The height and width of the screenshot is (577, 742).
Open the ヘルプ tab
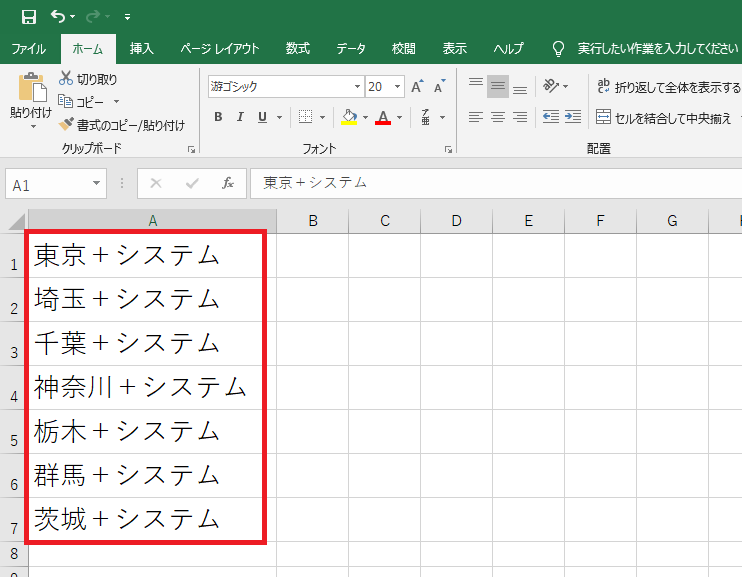tap(508, 48)
